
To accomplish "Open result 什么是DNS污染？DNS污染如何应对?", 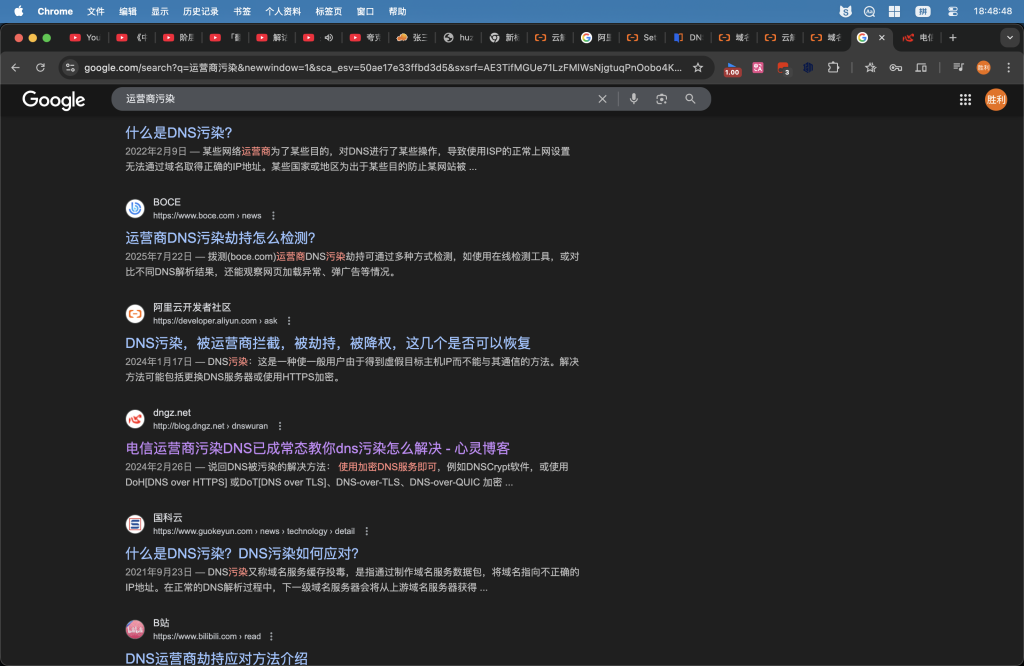I will coord(242,553).
